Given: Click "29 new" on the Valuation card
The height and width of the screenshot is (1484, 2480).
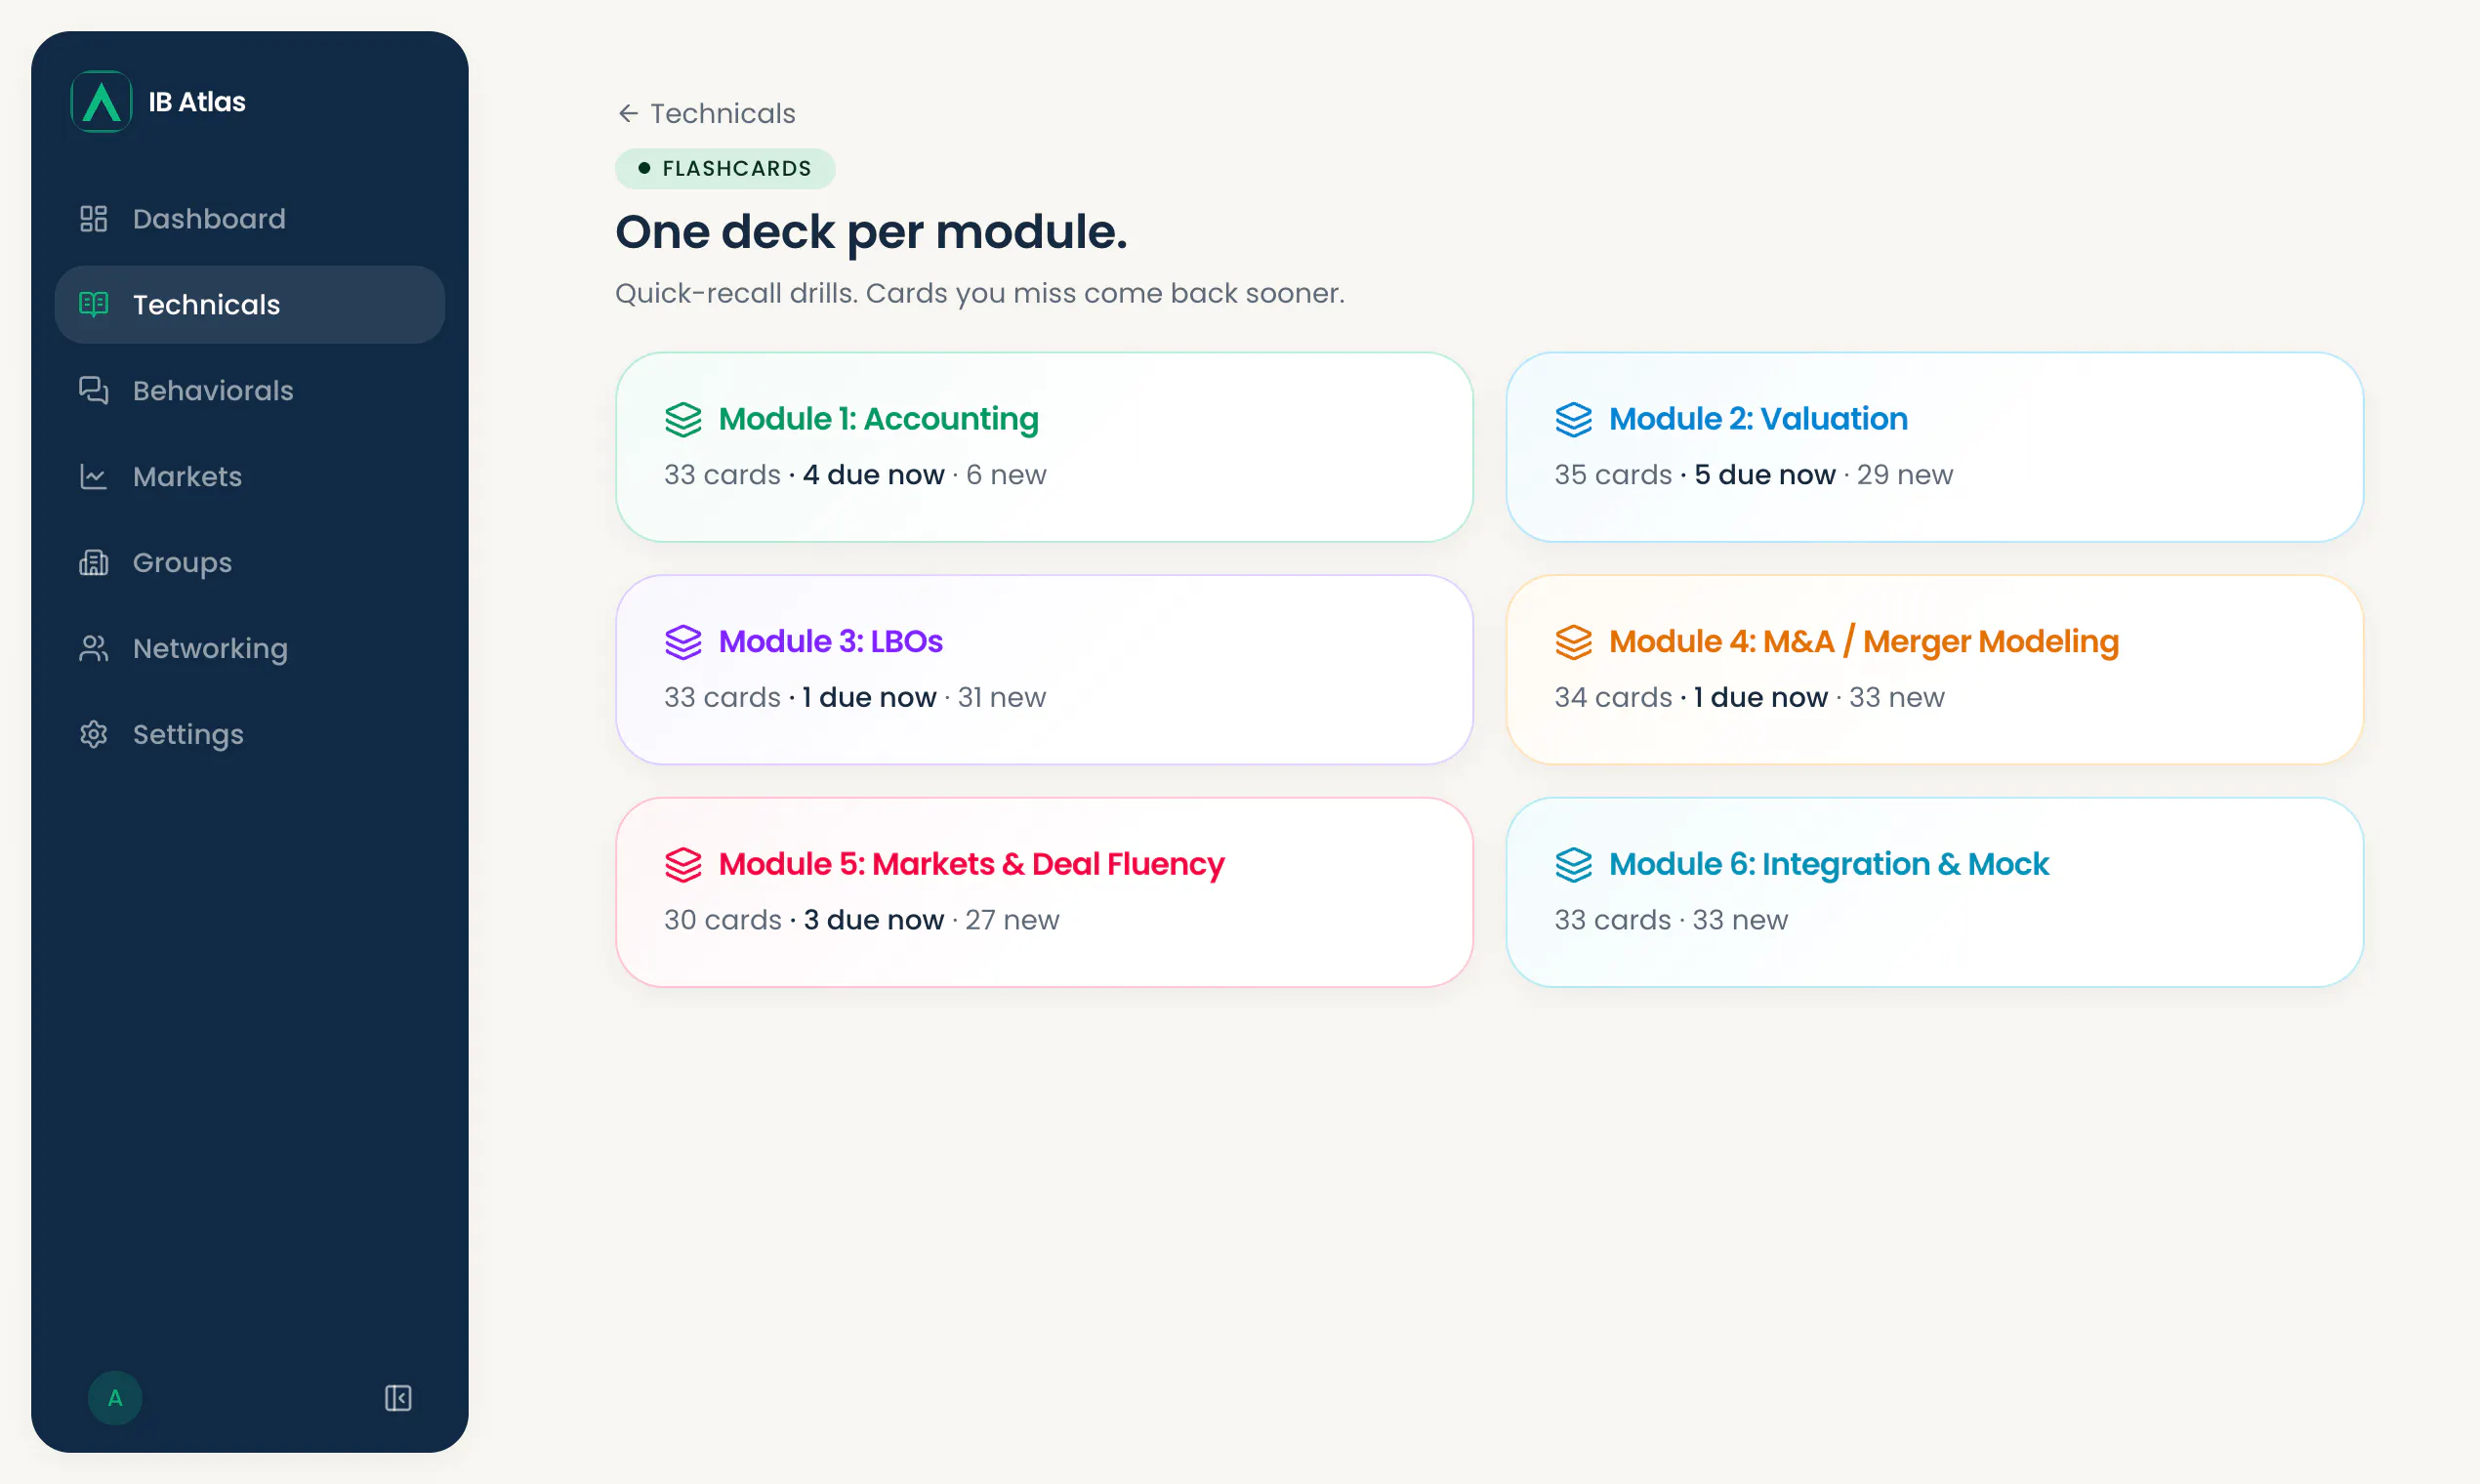Looking at the screenshot, I should (x=1904, y=475).
